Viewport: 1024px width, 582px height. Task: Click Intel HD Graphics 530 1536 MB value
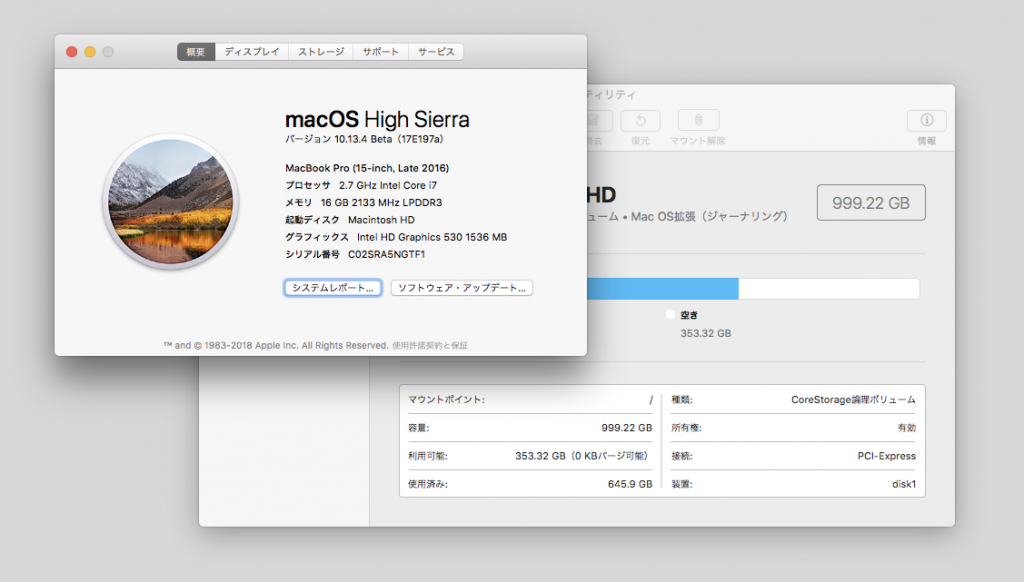tap(432, 237)
